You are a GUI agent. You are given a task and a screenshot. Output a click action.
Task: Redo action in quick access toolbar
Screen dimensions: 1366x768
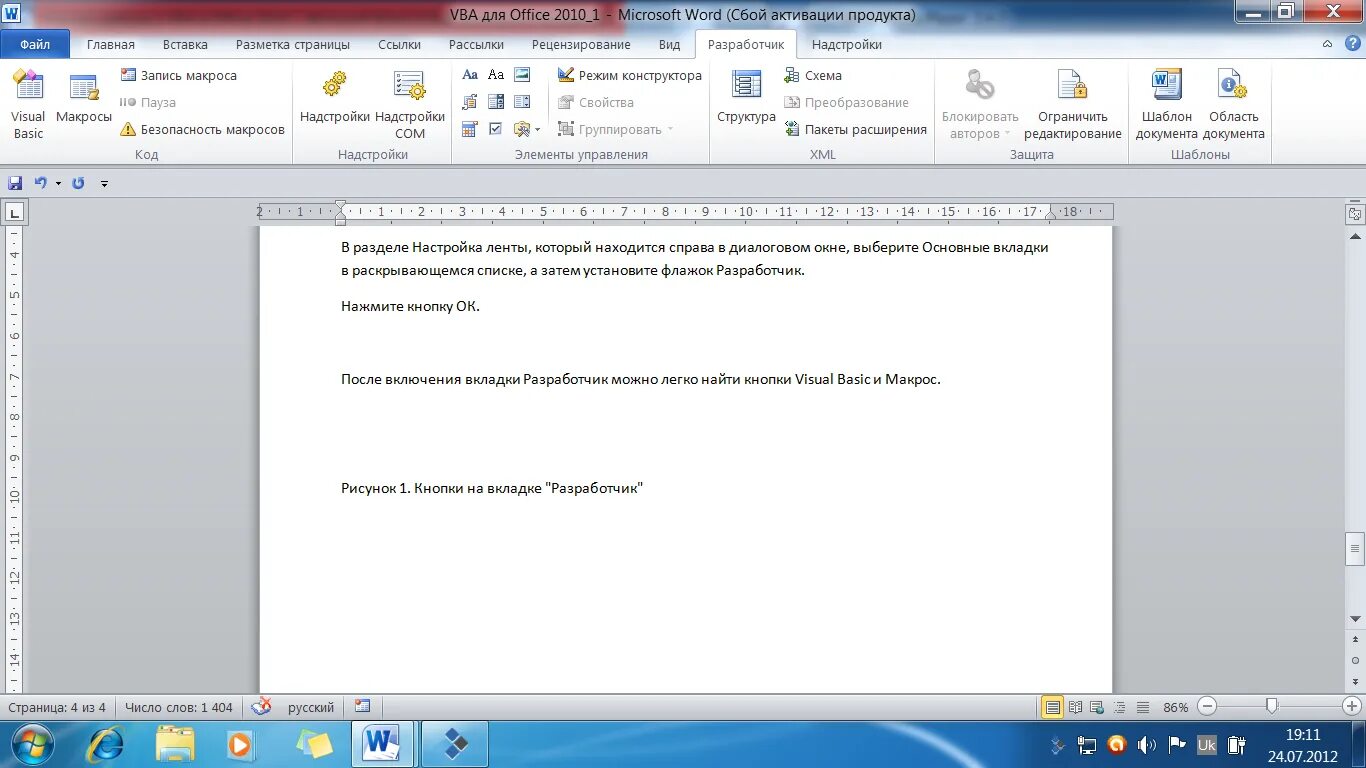(x=78, y=183)
